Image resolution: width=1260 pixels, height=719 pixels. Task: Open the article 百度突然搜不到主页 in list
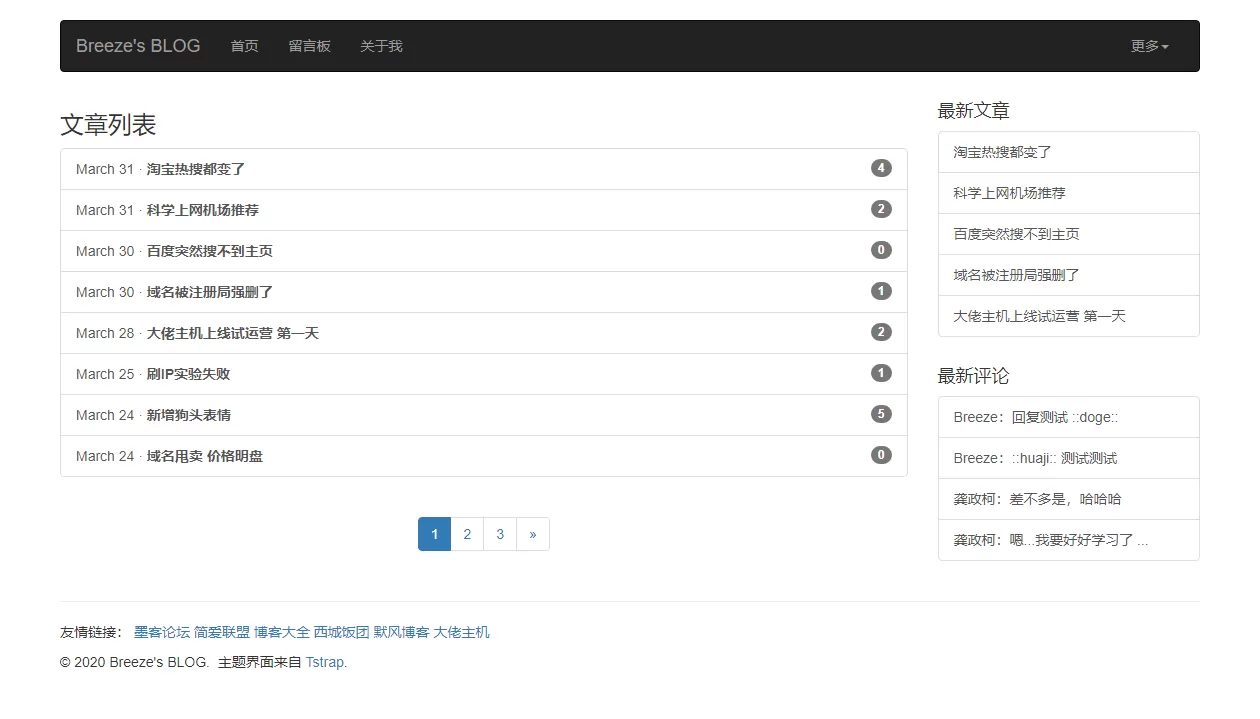click(x=210, y=251)
